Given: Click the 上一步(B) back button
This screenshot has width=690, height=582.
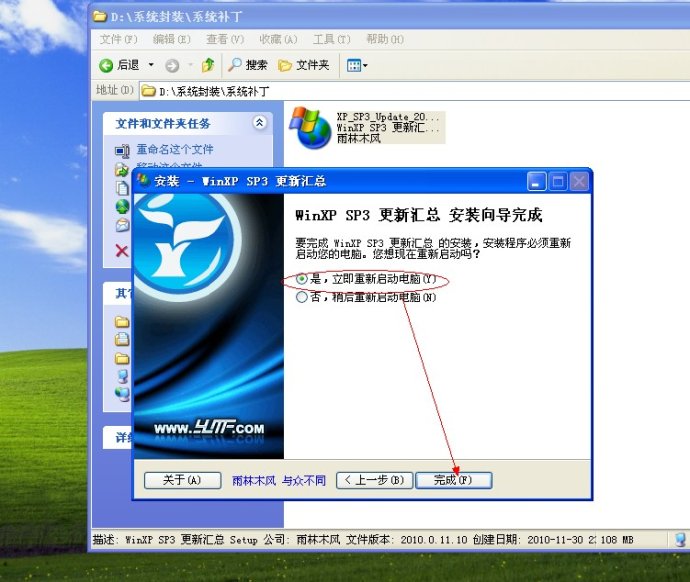Looking at the screenshot, I should tap(374, 480).
